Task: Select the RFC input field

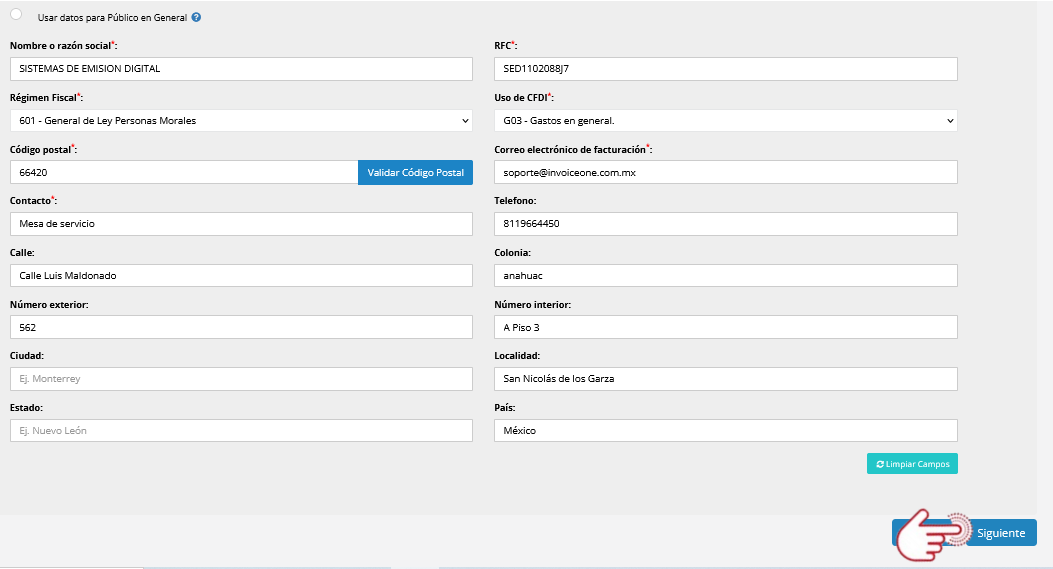Action: 725,69
